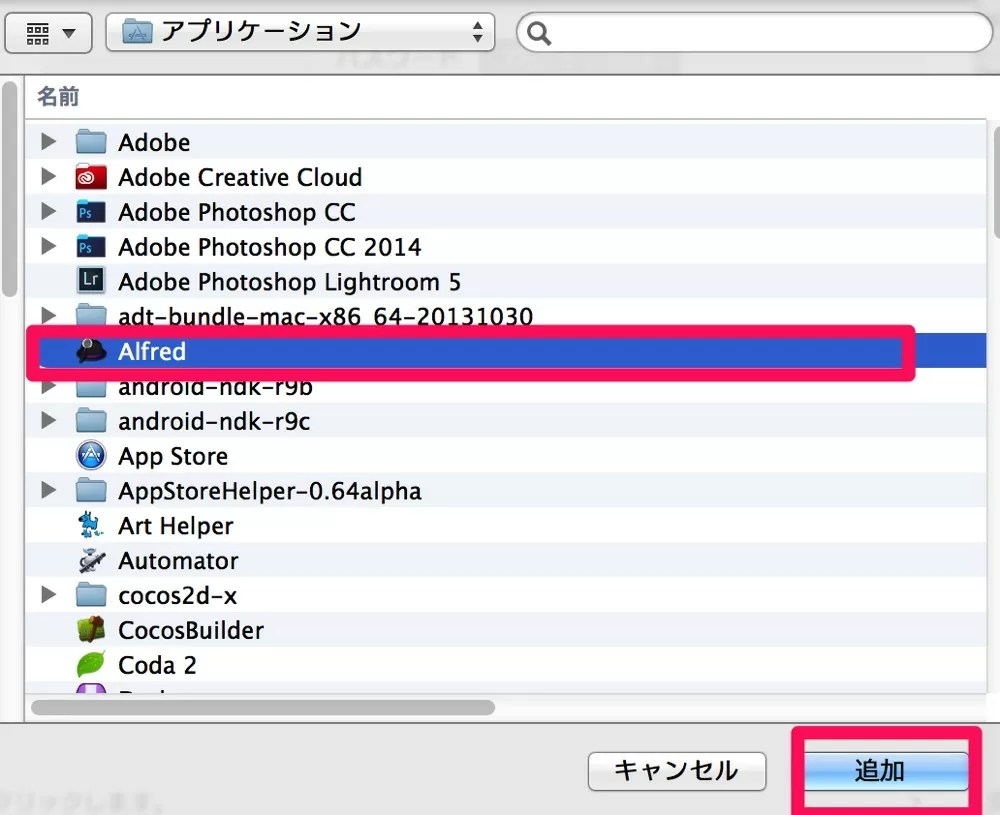Click the キャンセル button

pyautogui.click(x=677, y=771)
